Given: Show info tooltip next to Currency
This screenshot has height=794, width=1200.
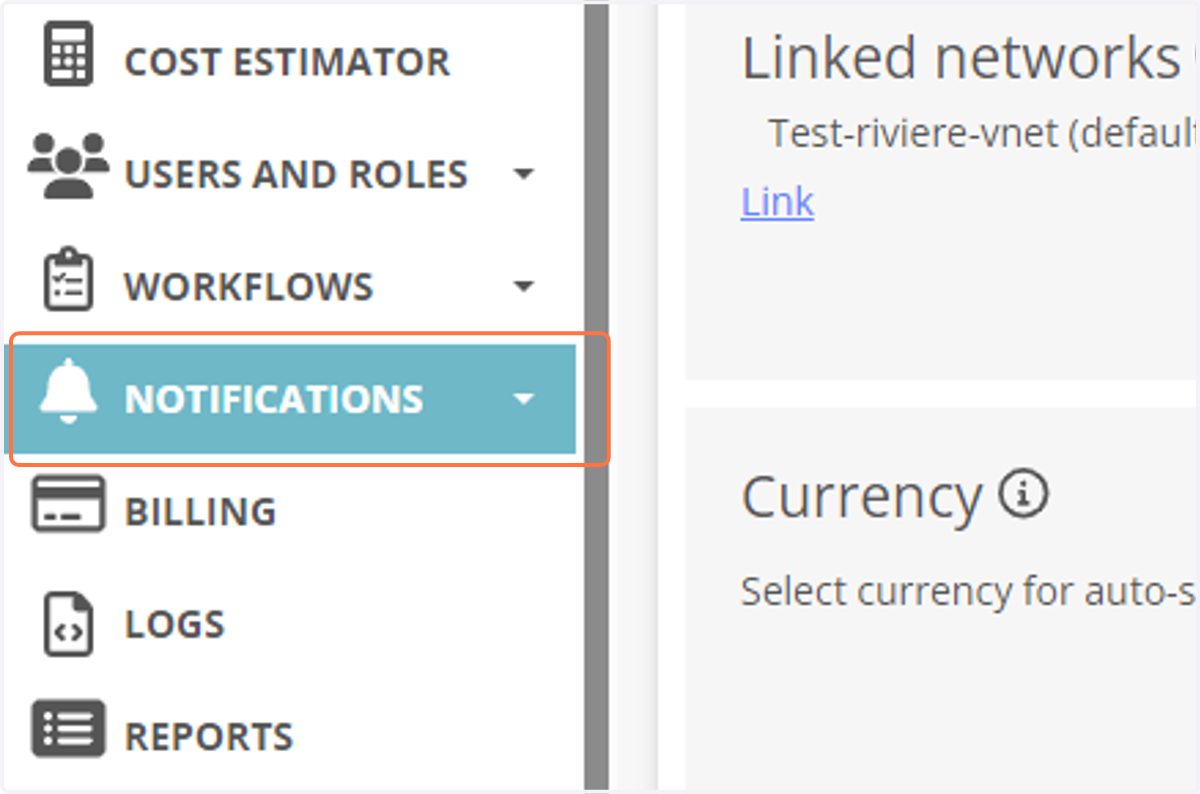Looking at the screenshot, I should (1024, 494).
